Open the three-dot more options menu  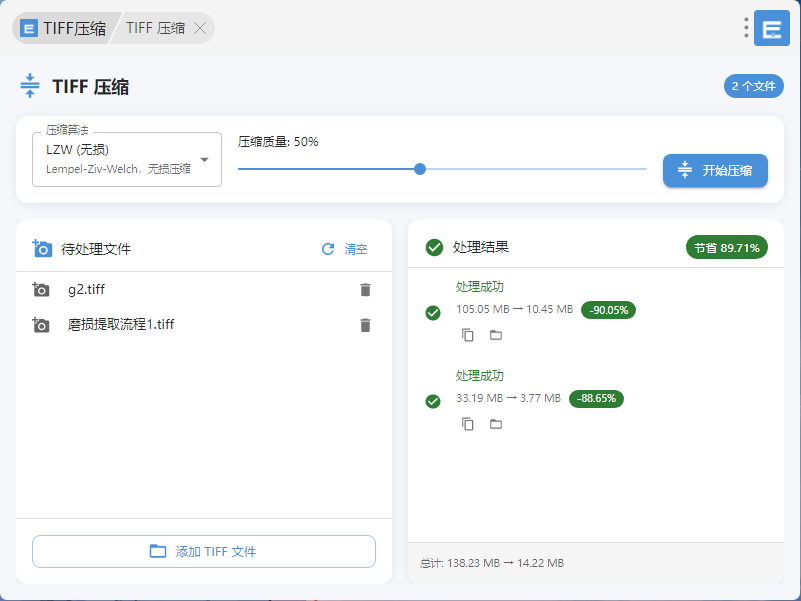point(746,28)
